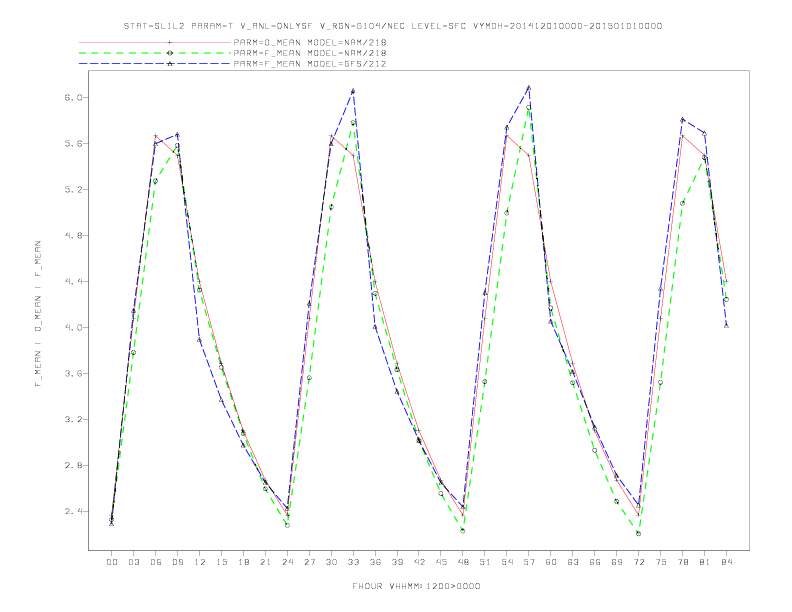Viewport: 792px width, 612px height.
Task: Click blue GFS triangle marker peak at hour 57
Action: tap(529, 88)
